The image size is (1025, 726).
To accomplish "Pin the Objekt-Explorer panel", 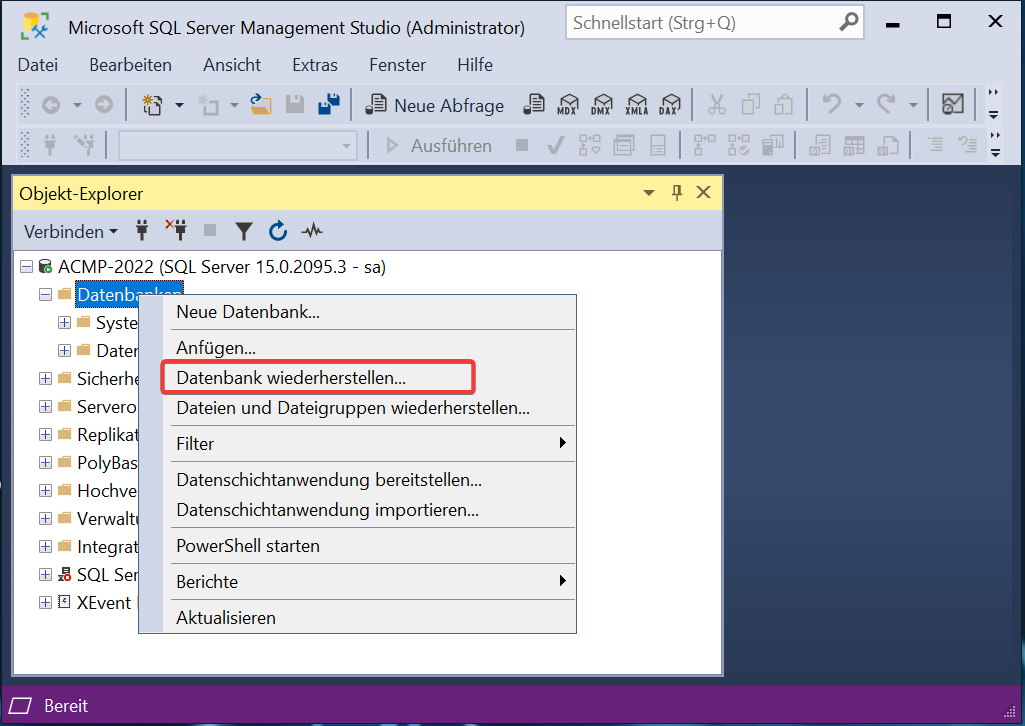I will pyautogui.click(x=677, y=193).
